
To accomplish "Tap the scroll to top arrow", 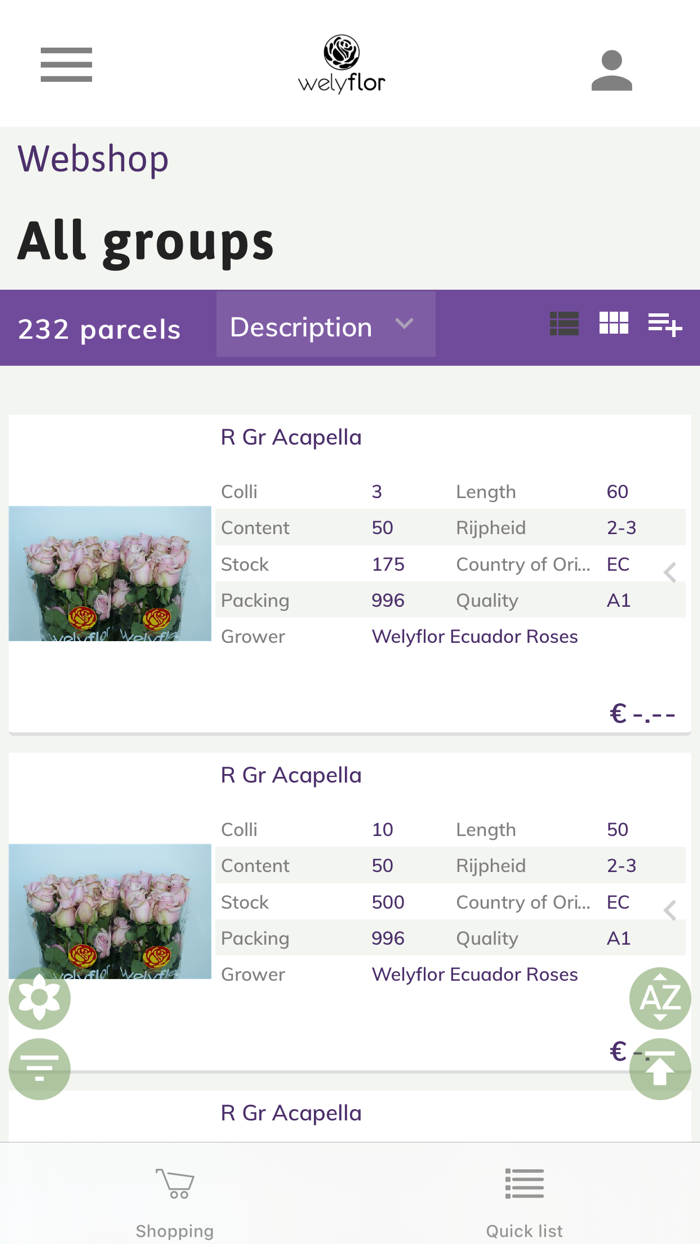I will click(x=660, y=1068).
